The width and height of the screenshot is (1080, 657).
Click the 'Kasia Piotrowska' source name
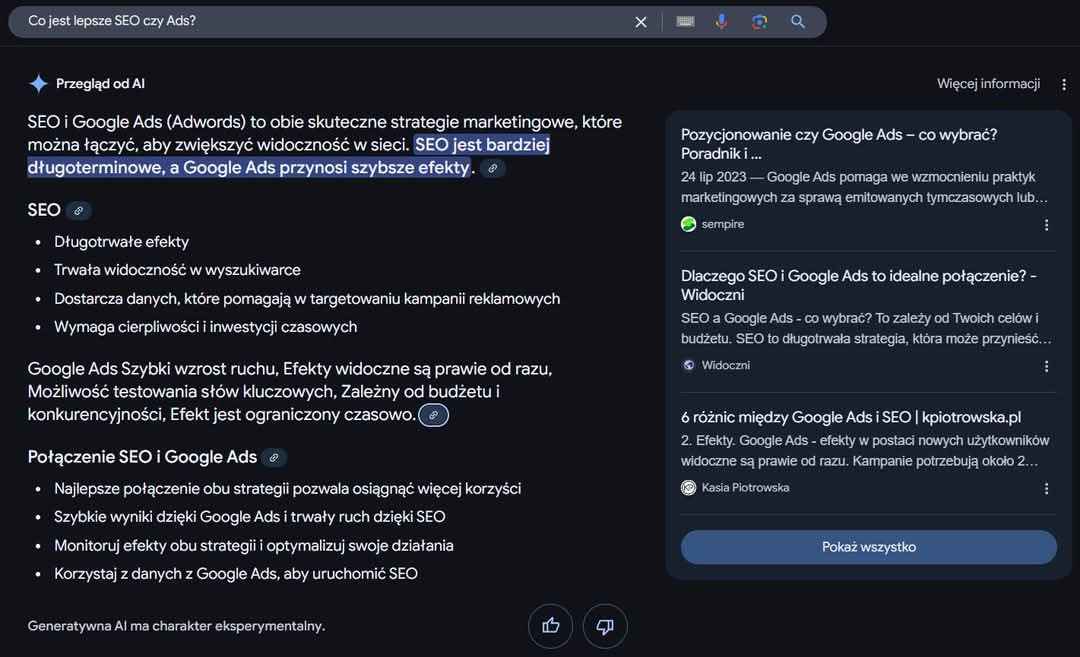(x=745, y=488)
